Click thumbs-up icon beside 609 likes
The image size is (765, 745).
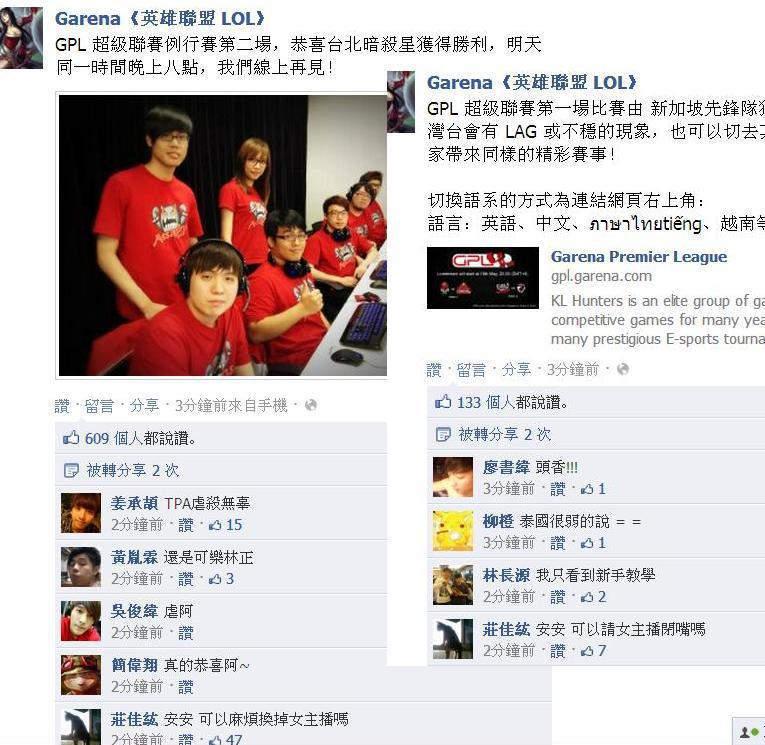point(71,438)
